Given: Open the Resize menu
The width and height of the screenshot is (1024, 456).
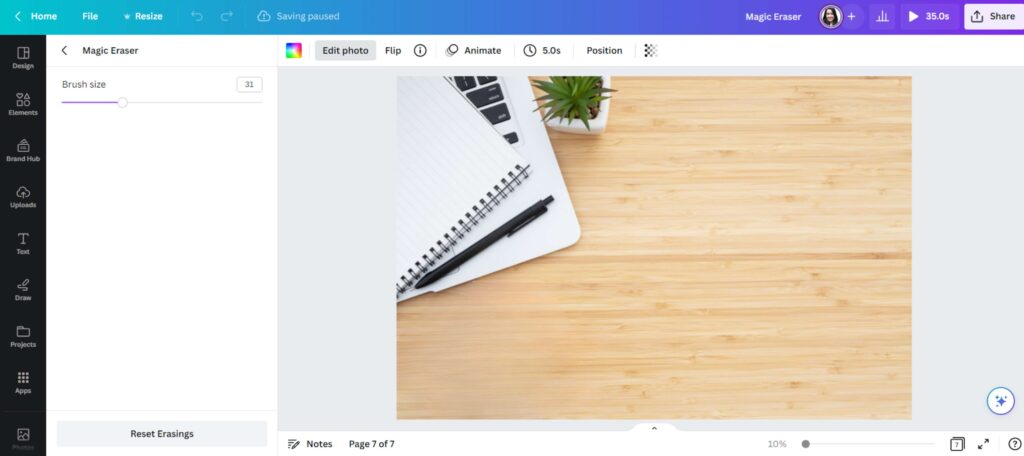Looking at the screenshot, I should 143,16.
